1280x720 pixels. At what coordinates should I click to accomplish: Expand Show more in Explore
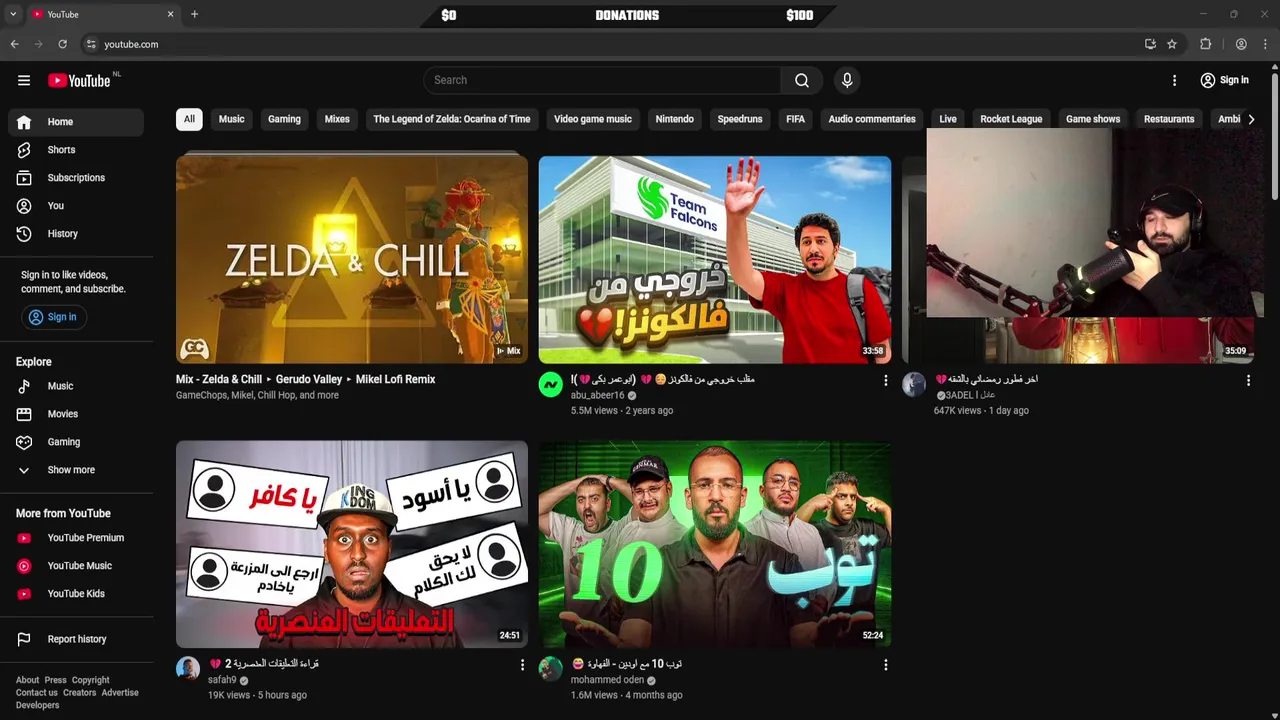[x=76, y=470]
